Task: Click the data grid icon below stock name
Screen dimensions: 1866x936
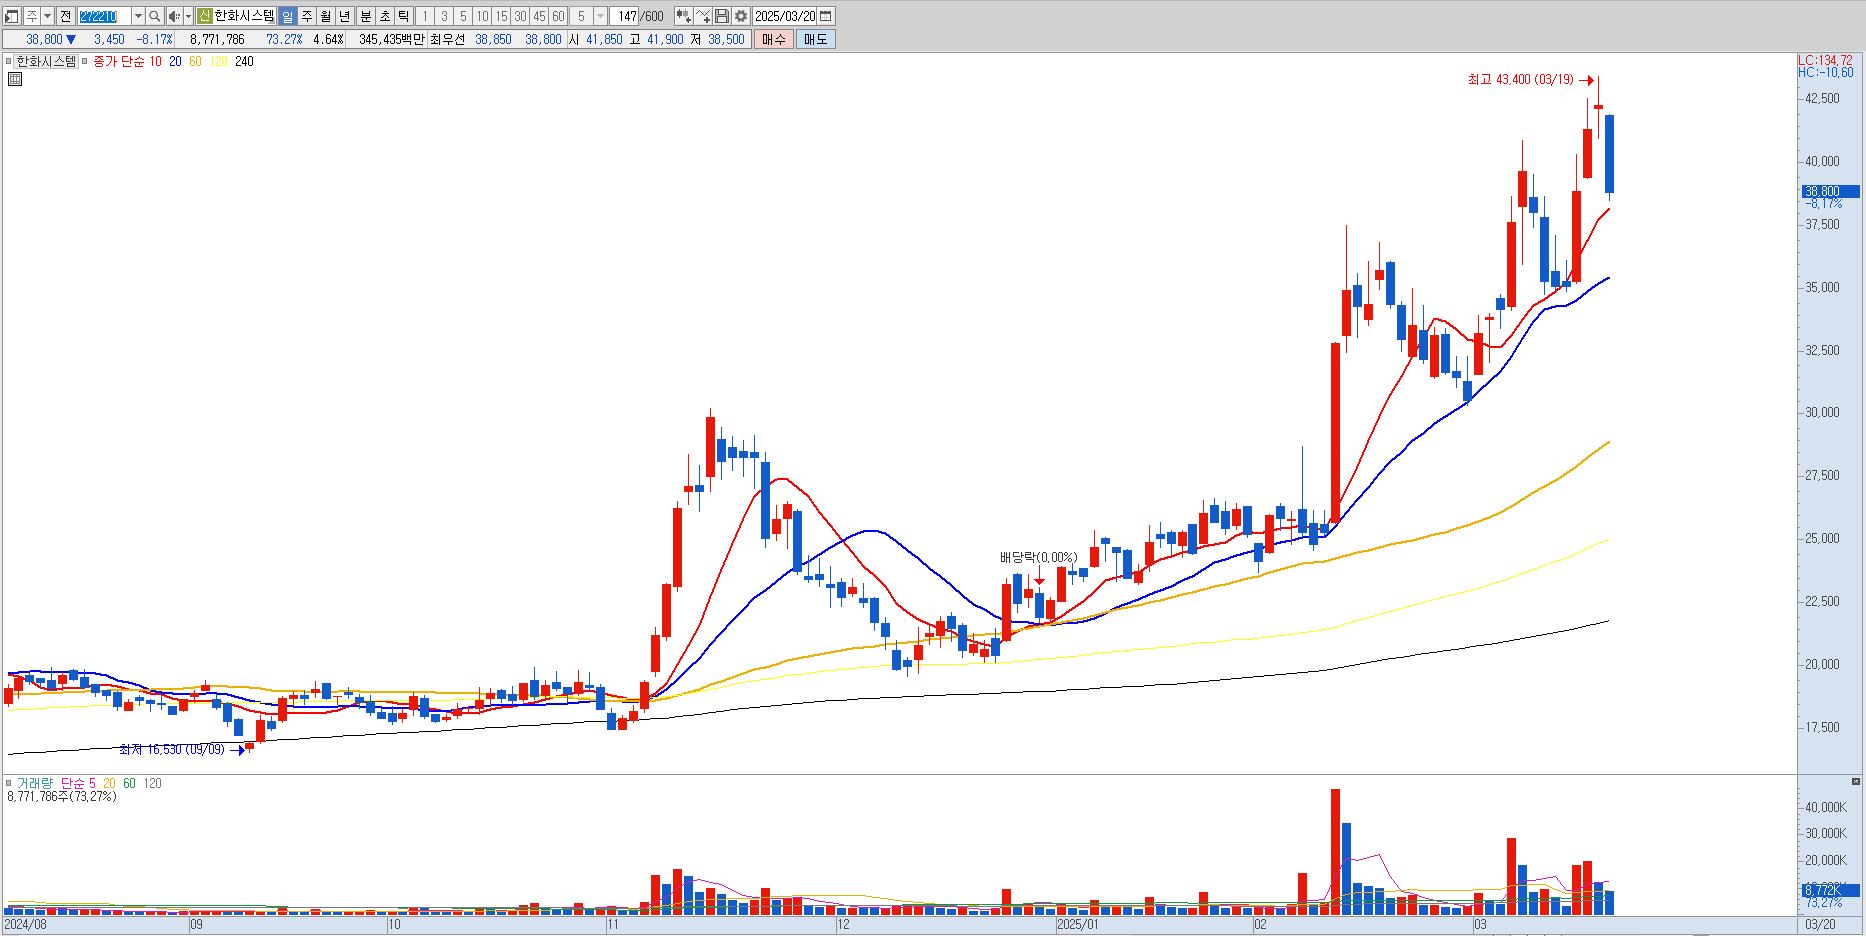Action: [x=14, y=79]
